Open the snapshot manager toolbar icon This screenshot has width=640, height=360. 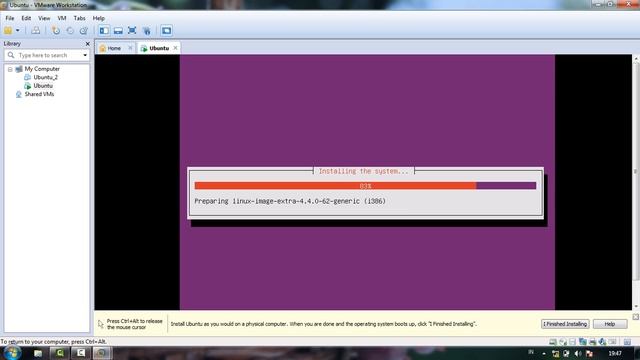tap(84, 31)
